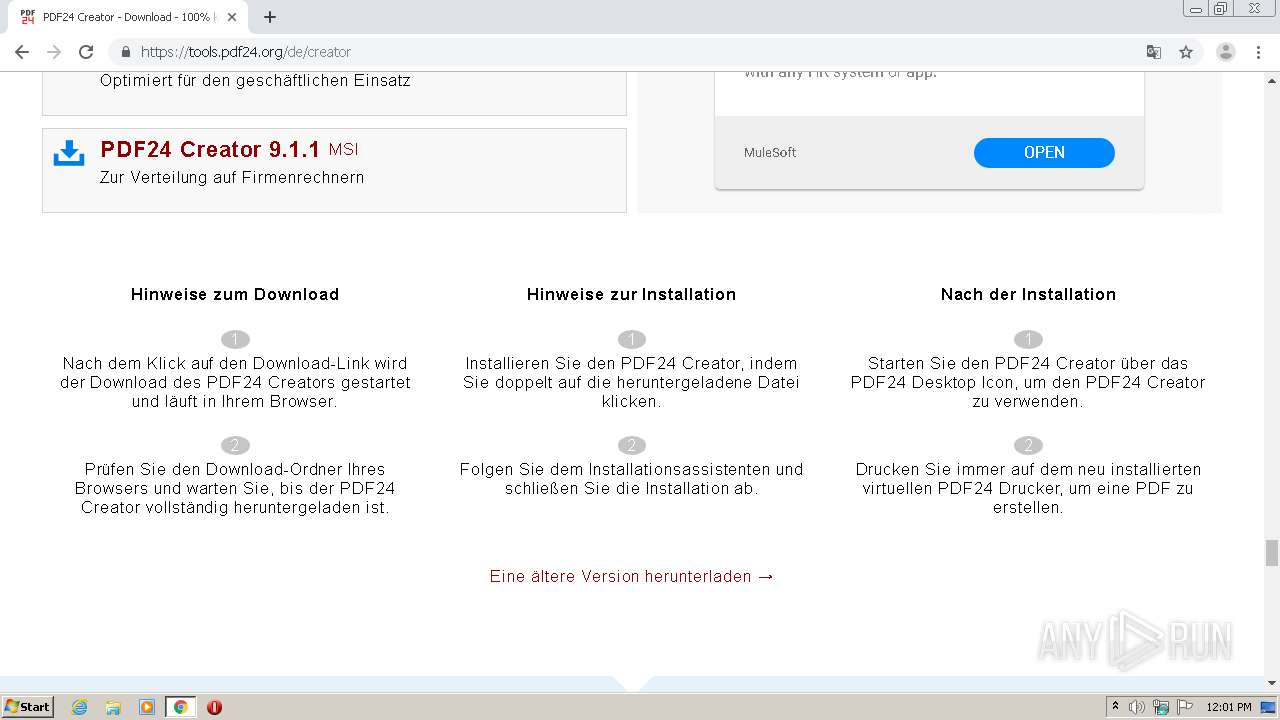Click step 2 badge under Hinweise zur Installation
The width and height of the screenshot is (1280, 720).
pyautogui.click(x=631, y=445)
